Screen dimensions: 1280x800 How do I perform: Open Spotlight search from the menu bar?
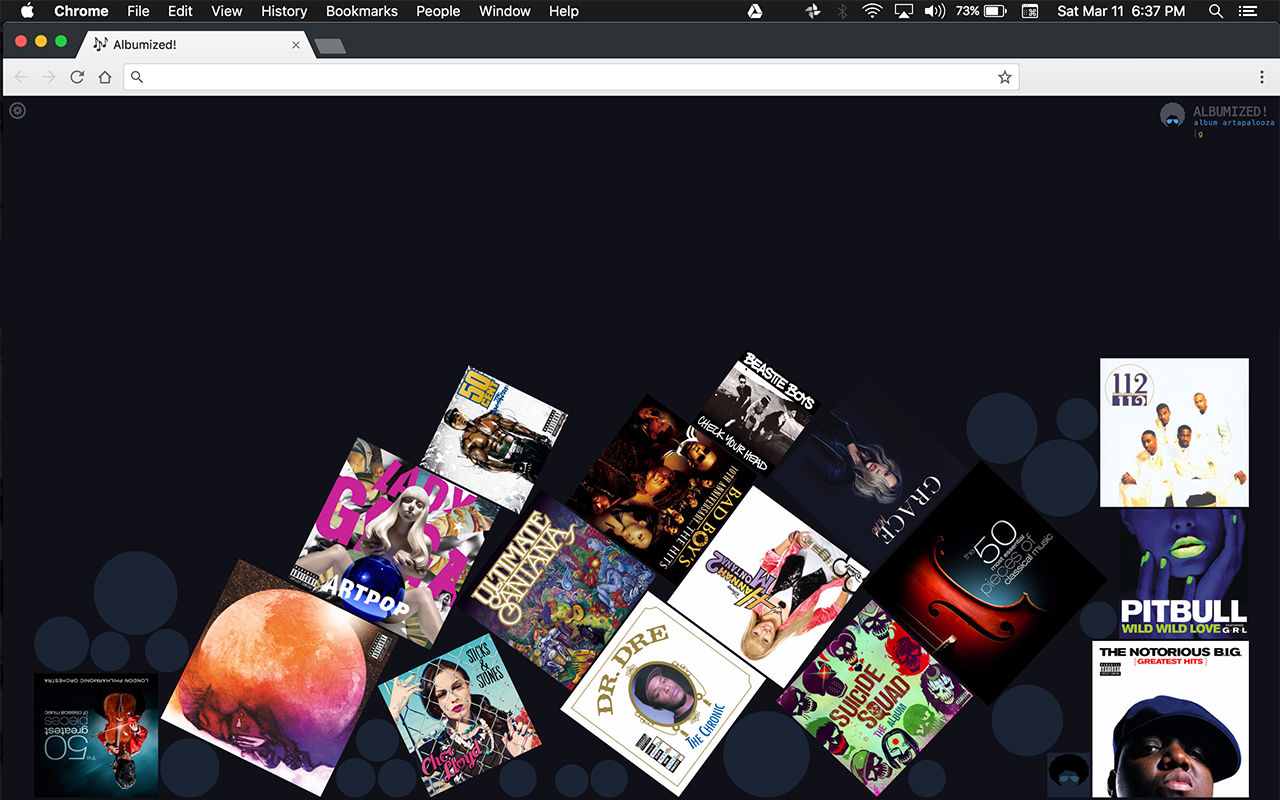click(1214, 11)
